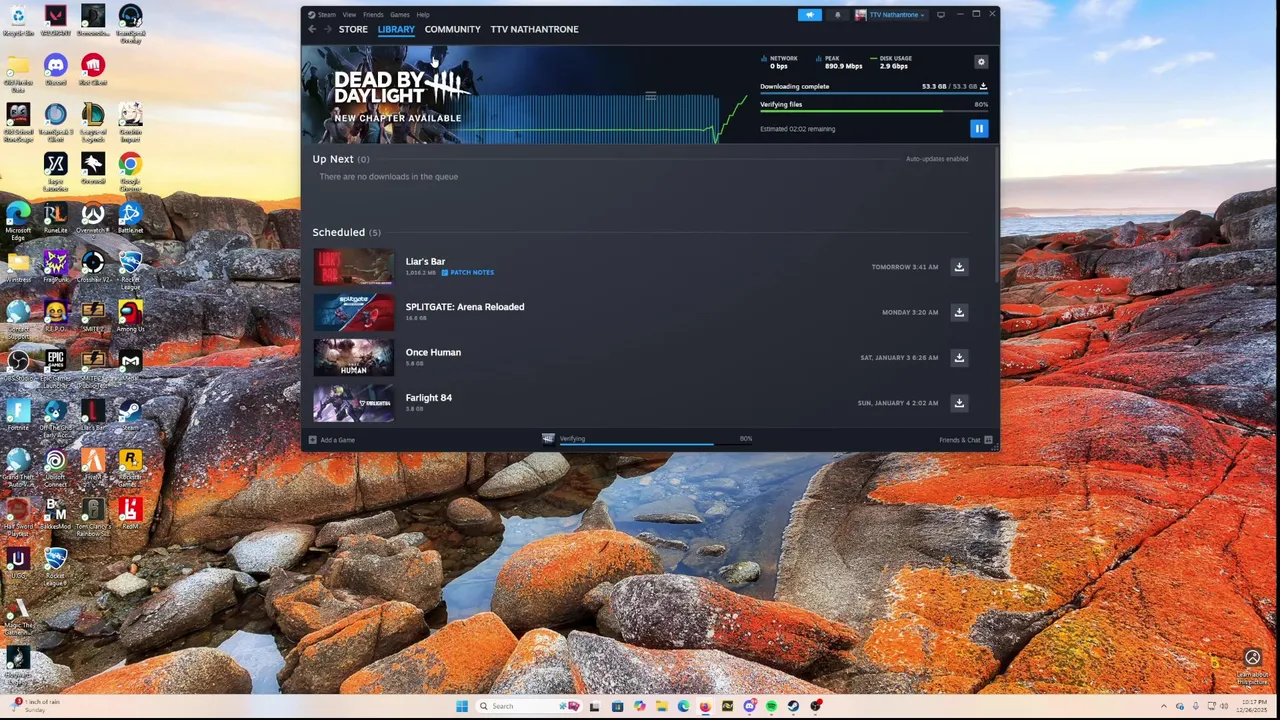Click the Auto-updates enabled text
The width and height of the screenshot is (1280, 720).
(937, 159)
